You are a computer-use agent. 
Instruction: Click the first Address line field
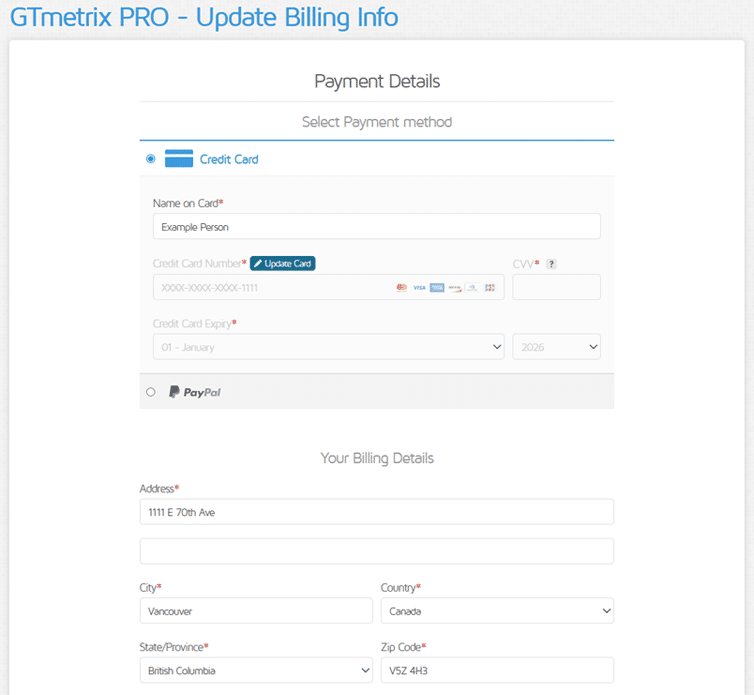377,512
